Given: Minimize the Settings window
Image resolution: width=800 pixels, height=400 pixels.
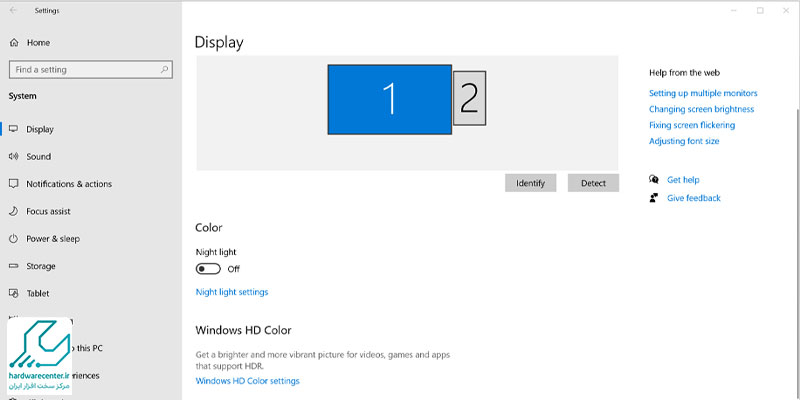Looking at the screenshot, I should pyautogui.click(x=734, y=10).
